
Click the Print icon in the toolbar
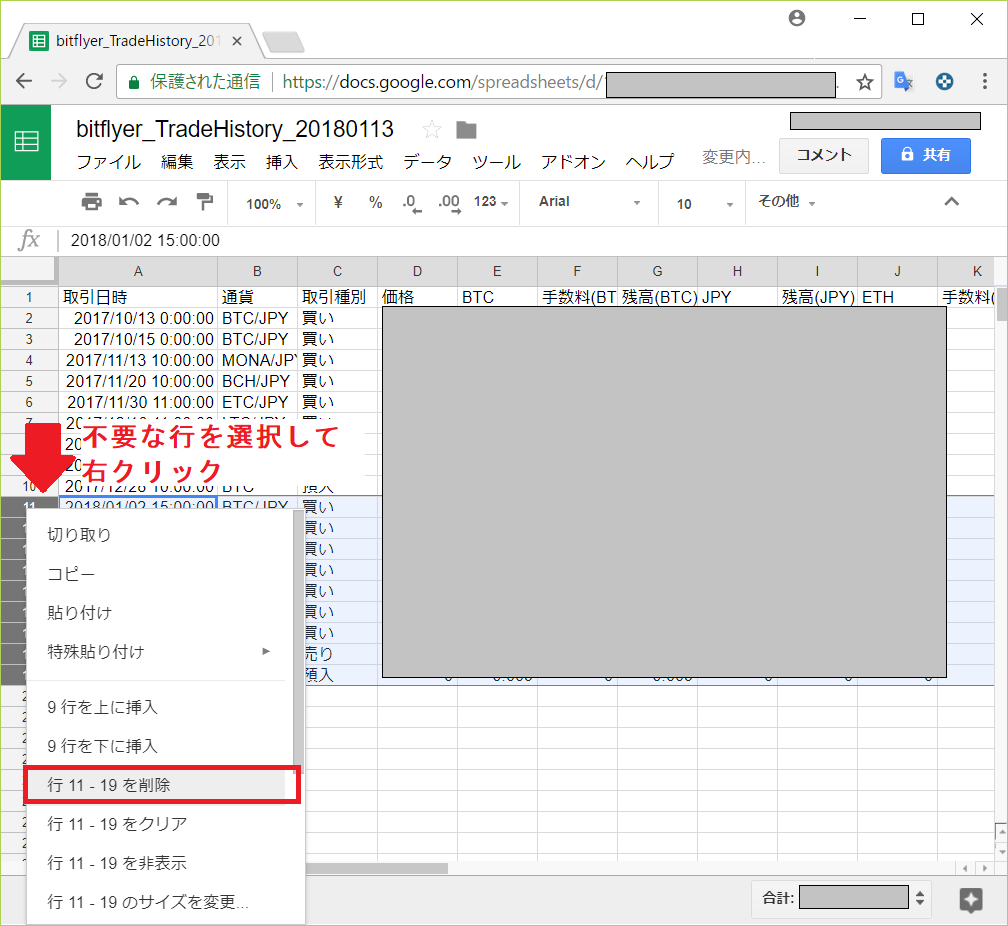pyautogui.click(x=91, y=202)
